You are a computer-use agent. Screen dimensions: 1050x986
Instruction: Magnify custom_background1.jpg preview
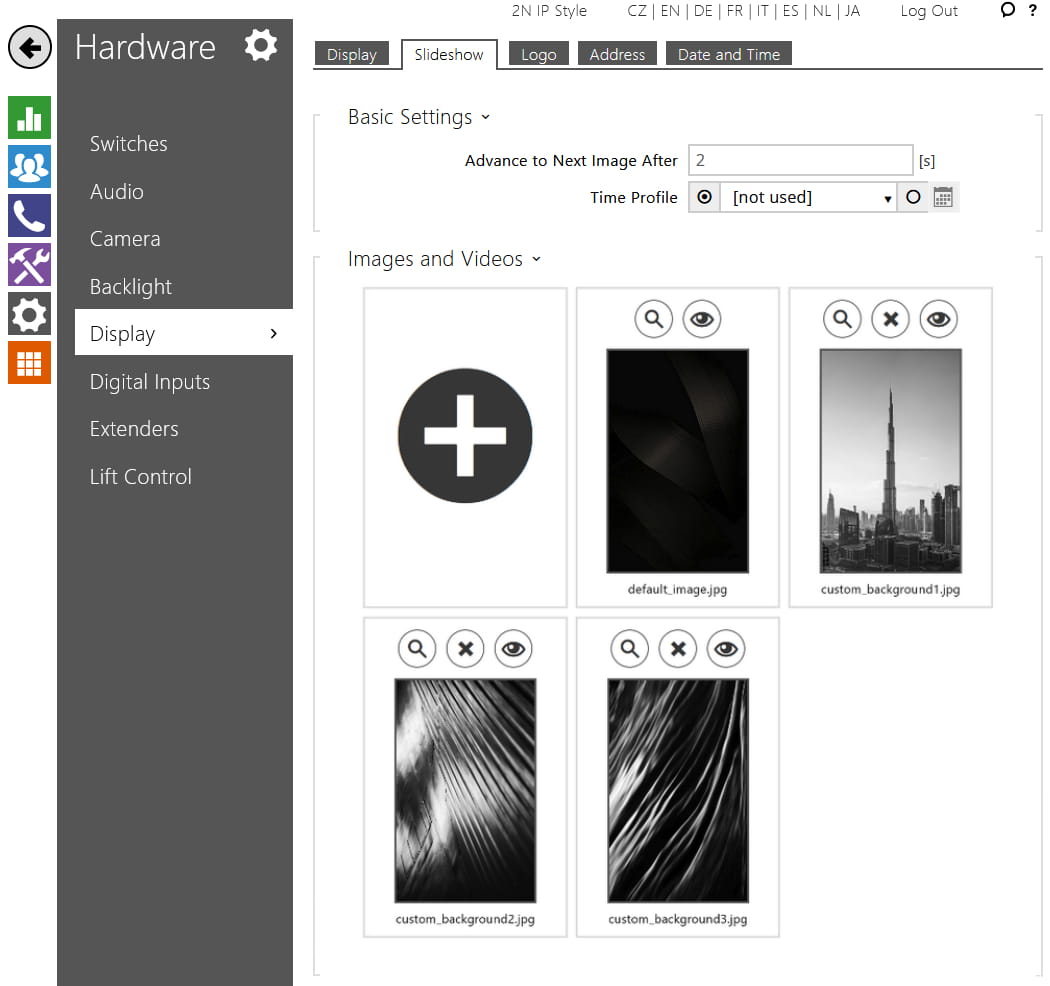[x=842, y=319]
